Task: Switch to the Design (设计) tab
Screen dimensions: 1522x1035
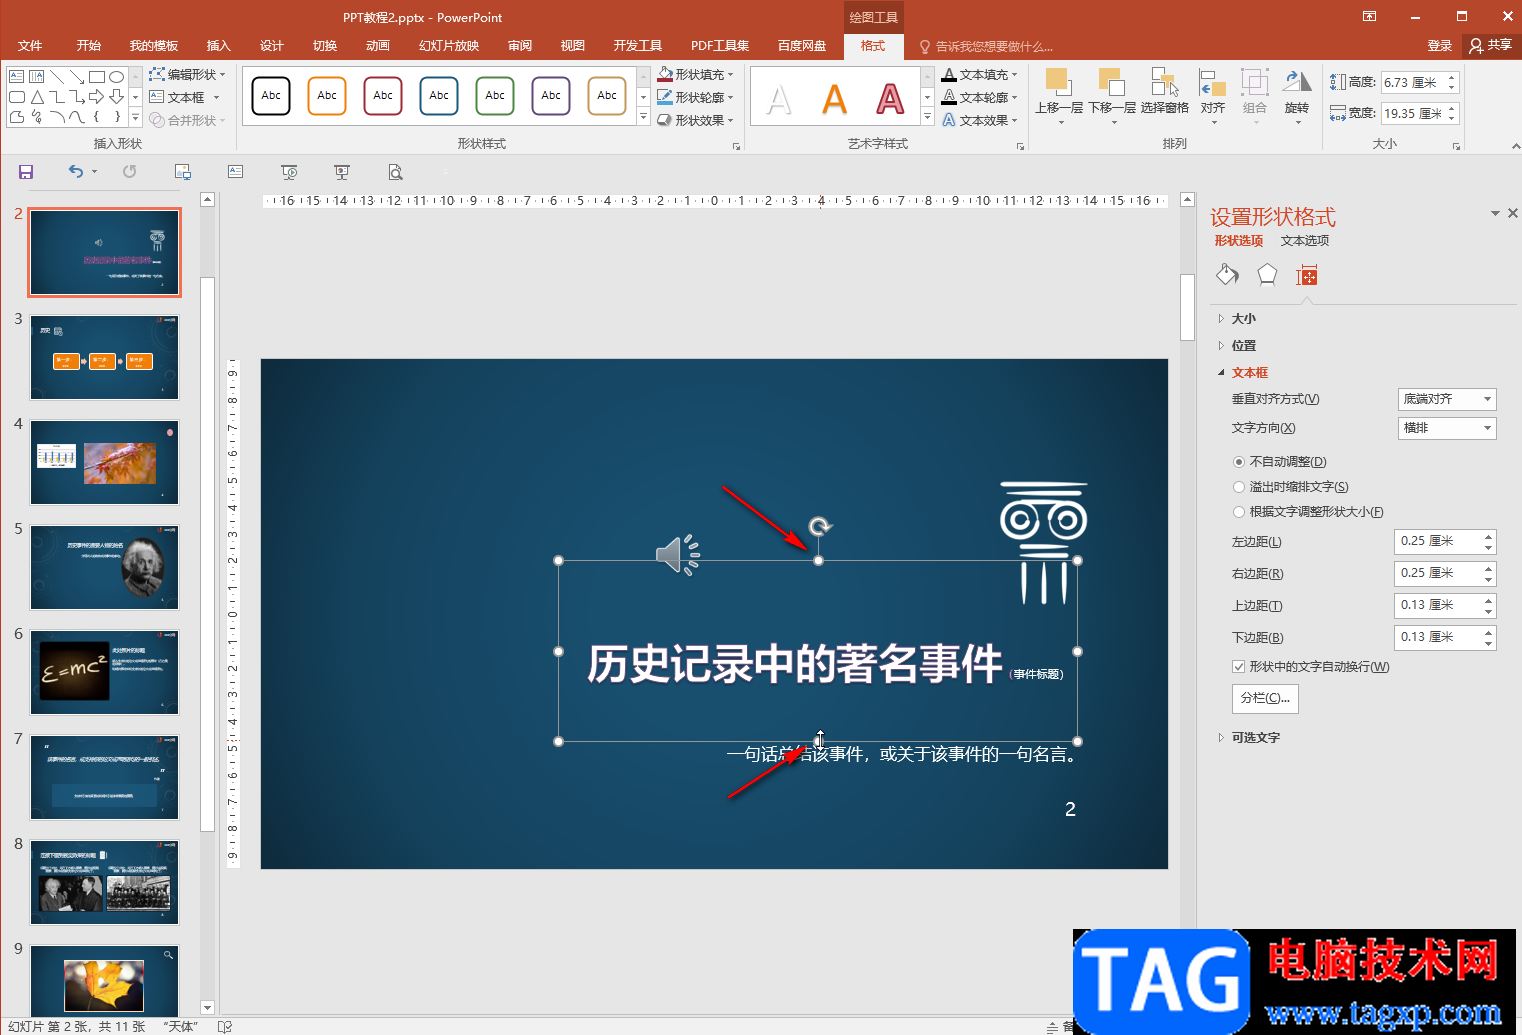Action: coord(271,46)
